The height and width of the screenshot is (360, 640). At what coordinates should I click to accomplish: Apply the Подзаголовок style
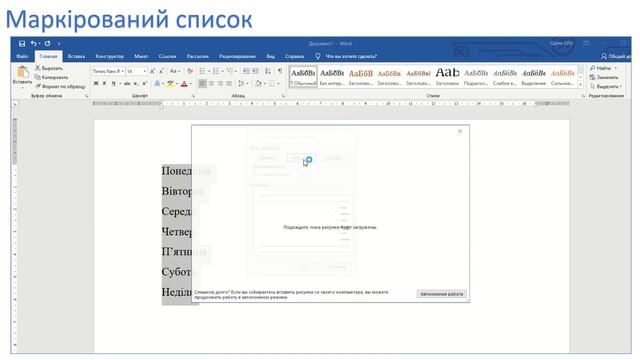click(476, 76)
